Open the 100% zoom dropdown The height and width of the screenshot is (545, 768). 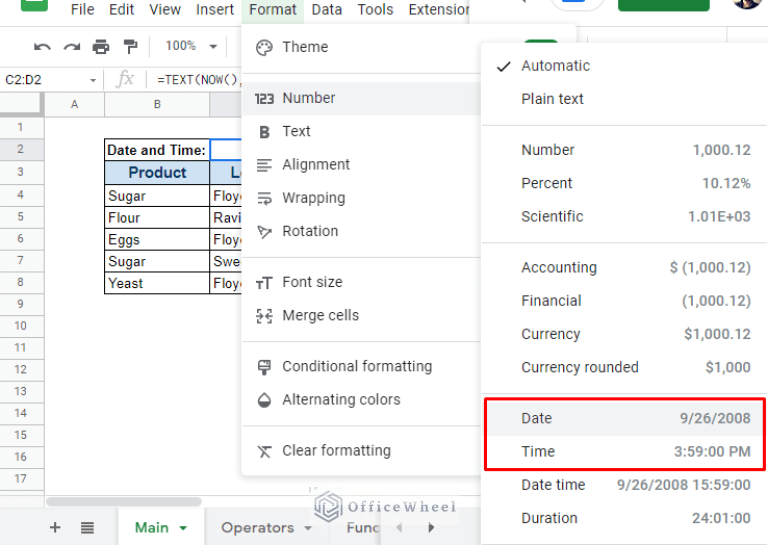191,46
